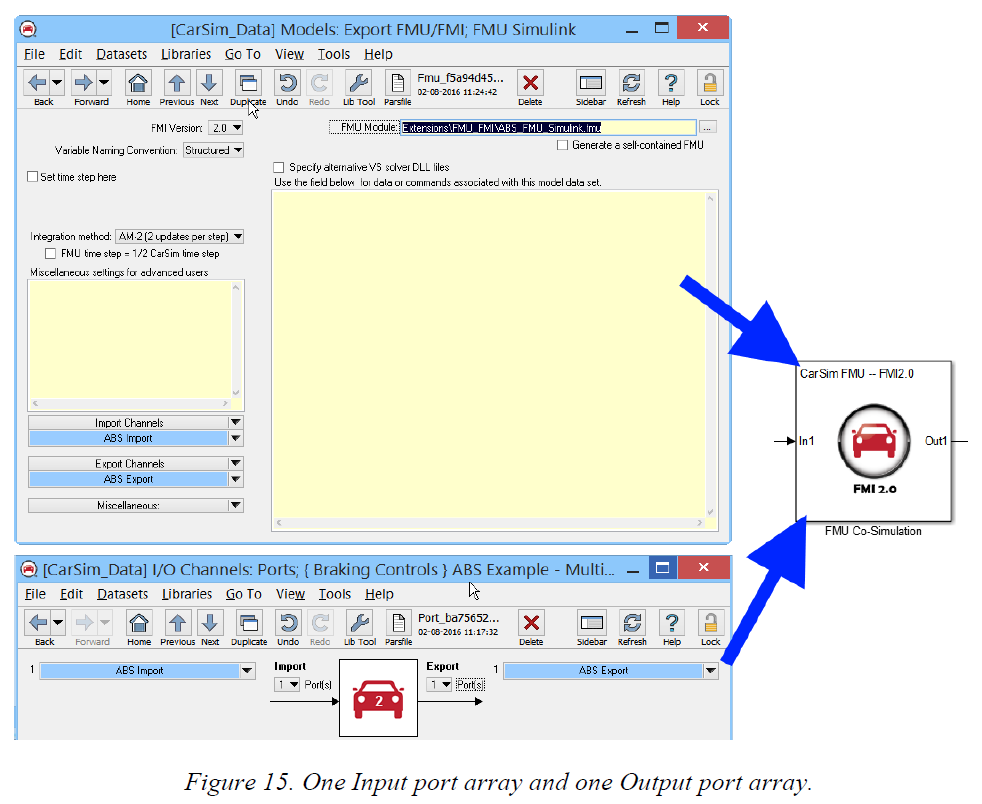Toggle Lock in I/O Channels window
The height and width of the screenshot is (804, 982).
click(x=711, y=622)
